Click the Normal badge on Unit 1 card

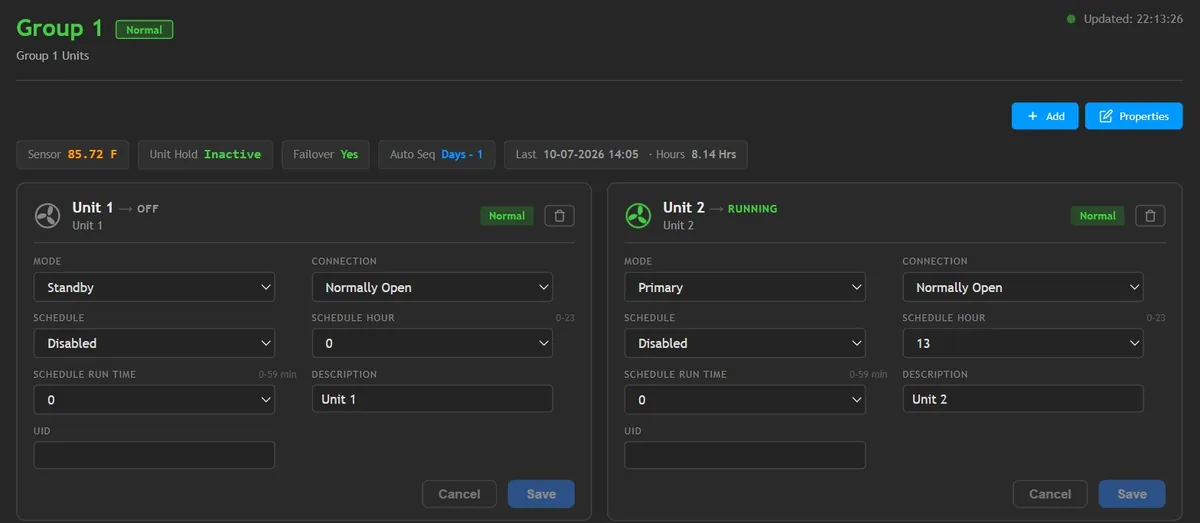click(507, 216)
